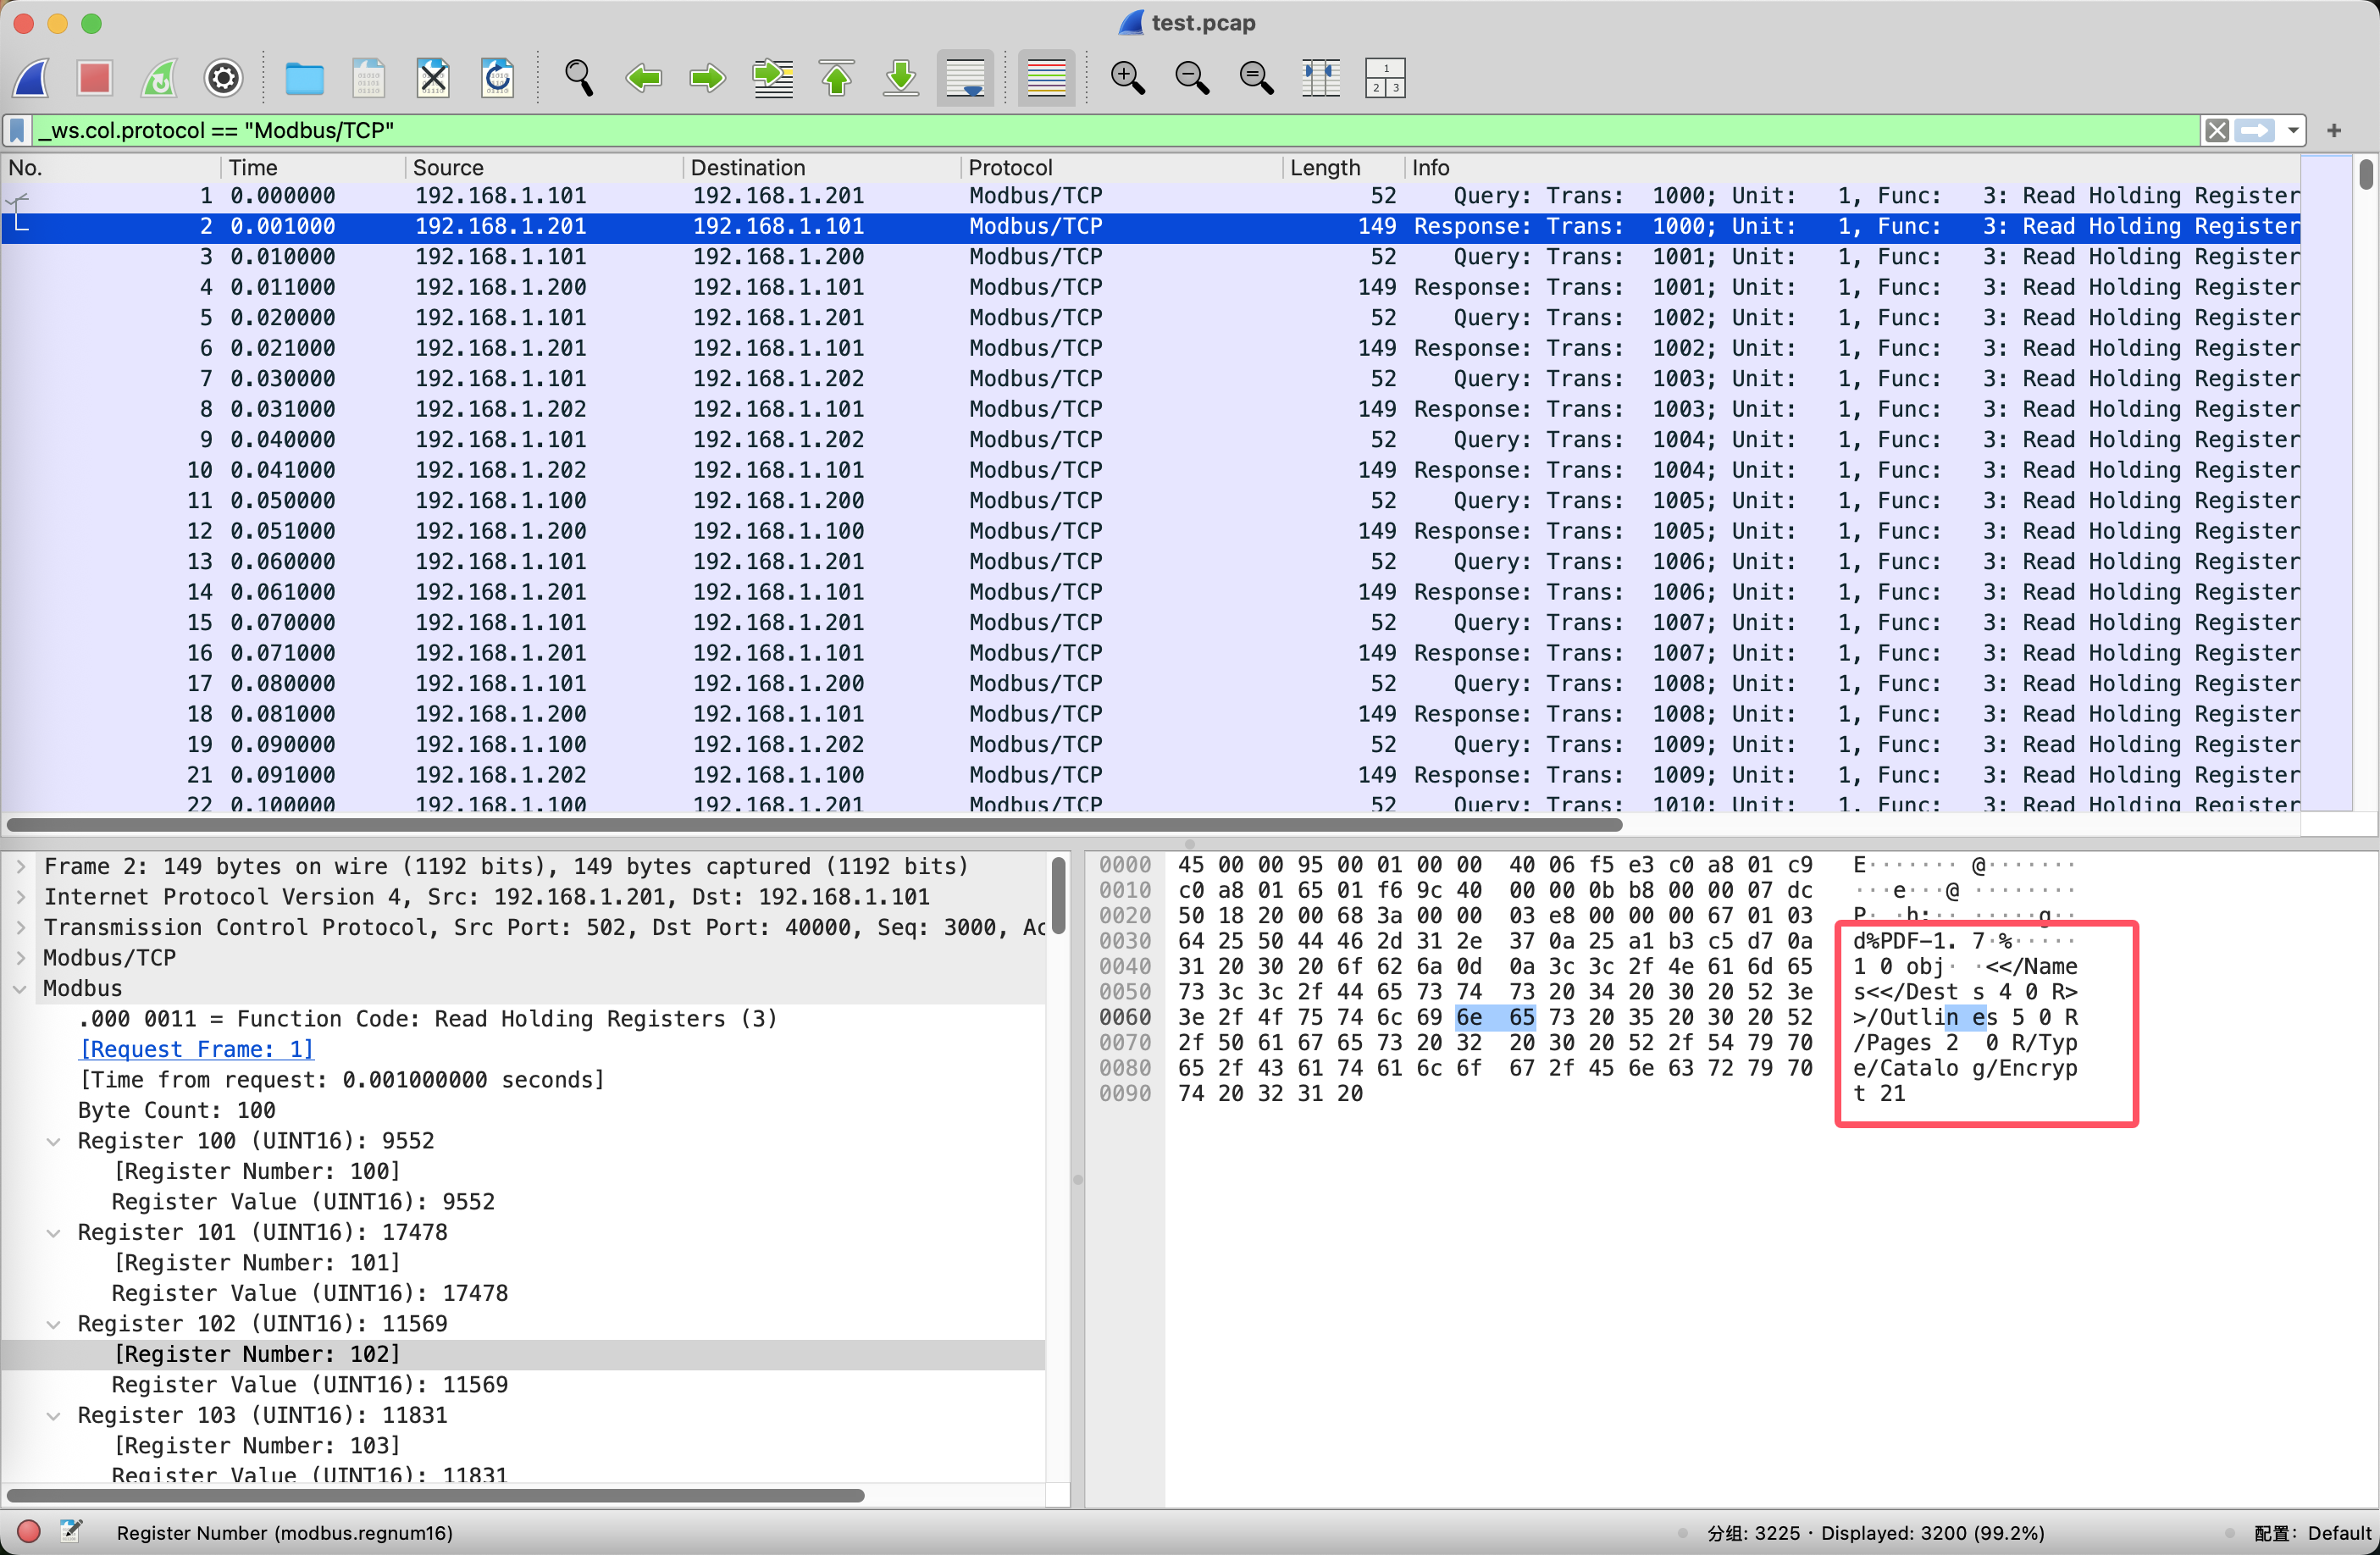Click hex bytes row offset 0060
This screenshot has height=1555, width=2380.
[x=1495, y=1017]
